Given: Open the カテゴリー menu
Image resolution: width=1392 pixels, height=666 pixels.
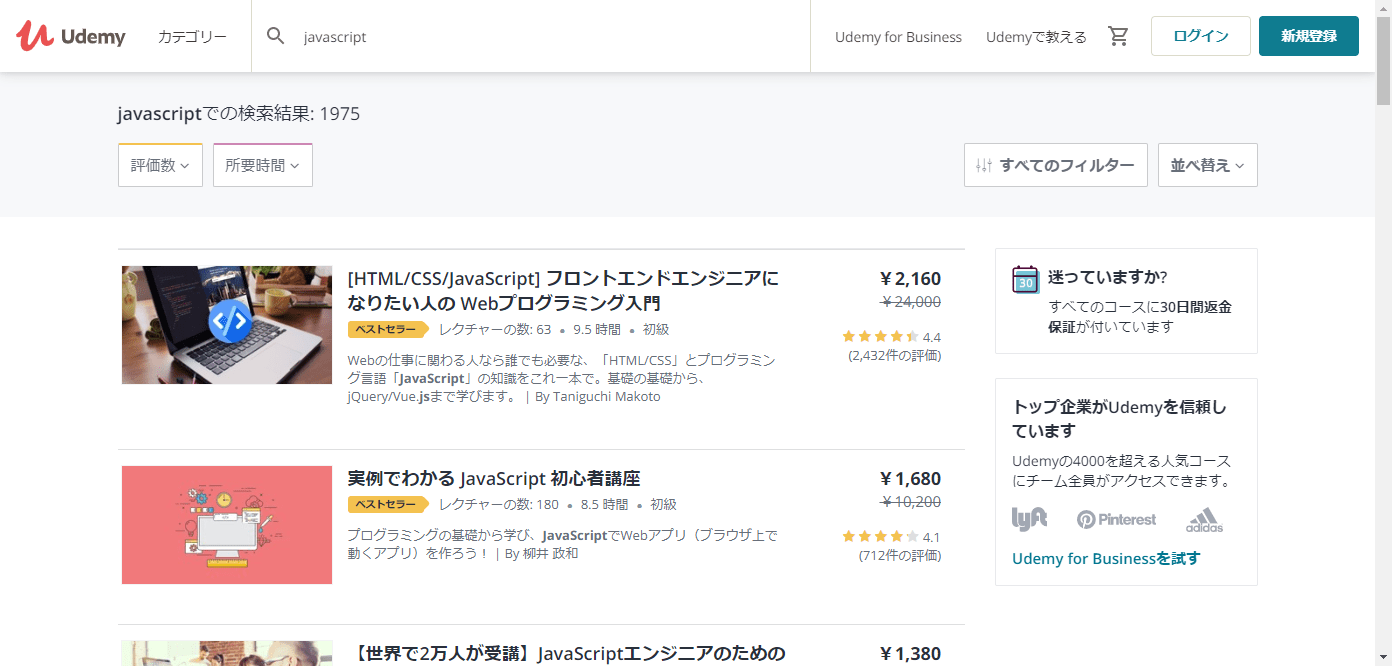Looking at the screenshot, I should [190, 35].
